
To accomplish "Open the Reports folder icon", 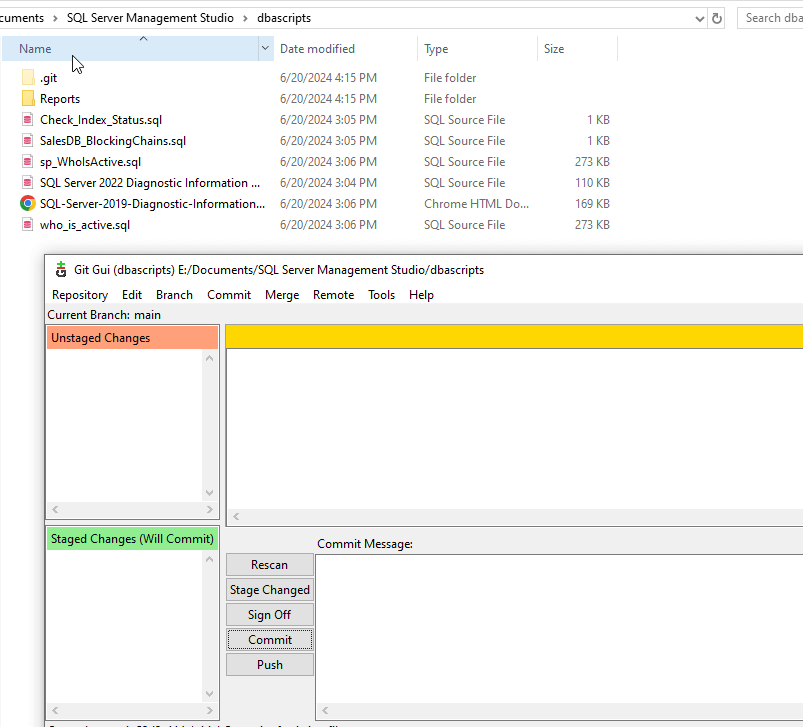I will 28,99.
